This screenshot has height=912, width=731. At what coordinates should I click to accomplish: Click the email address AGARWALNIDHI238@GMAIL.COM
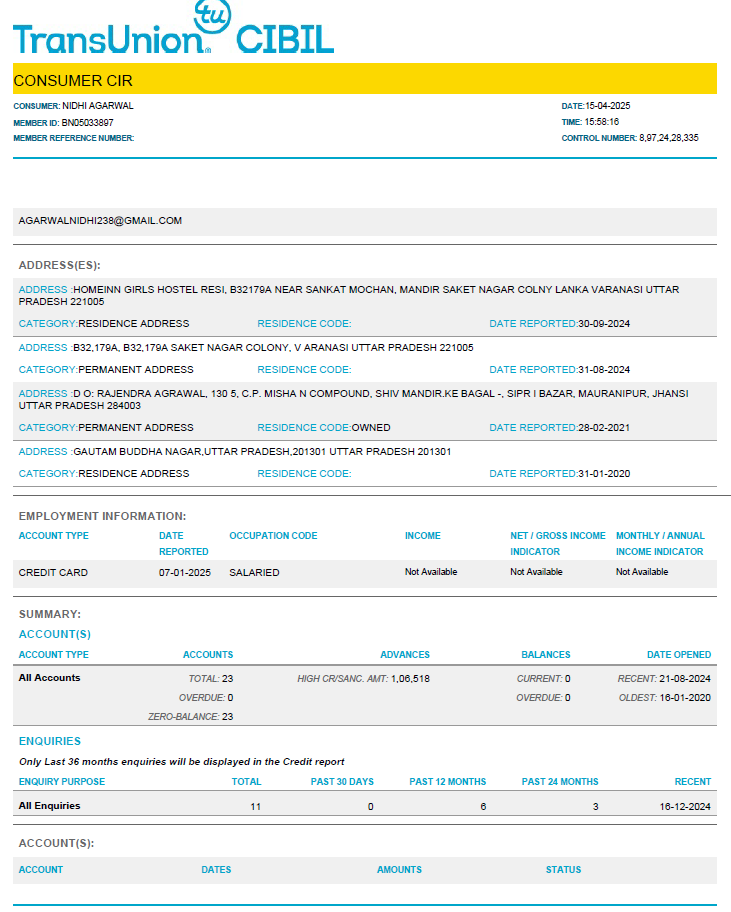100,221
